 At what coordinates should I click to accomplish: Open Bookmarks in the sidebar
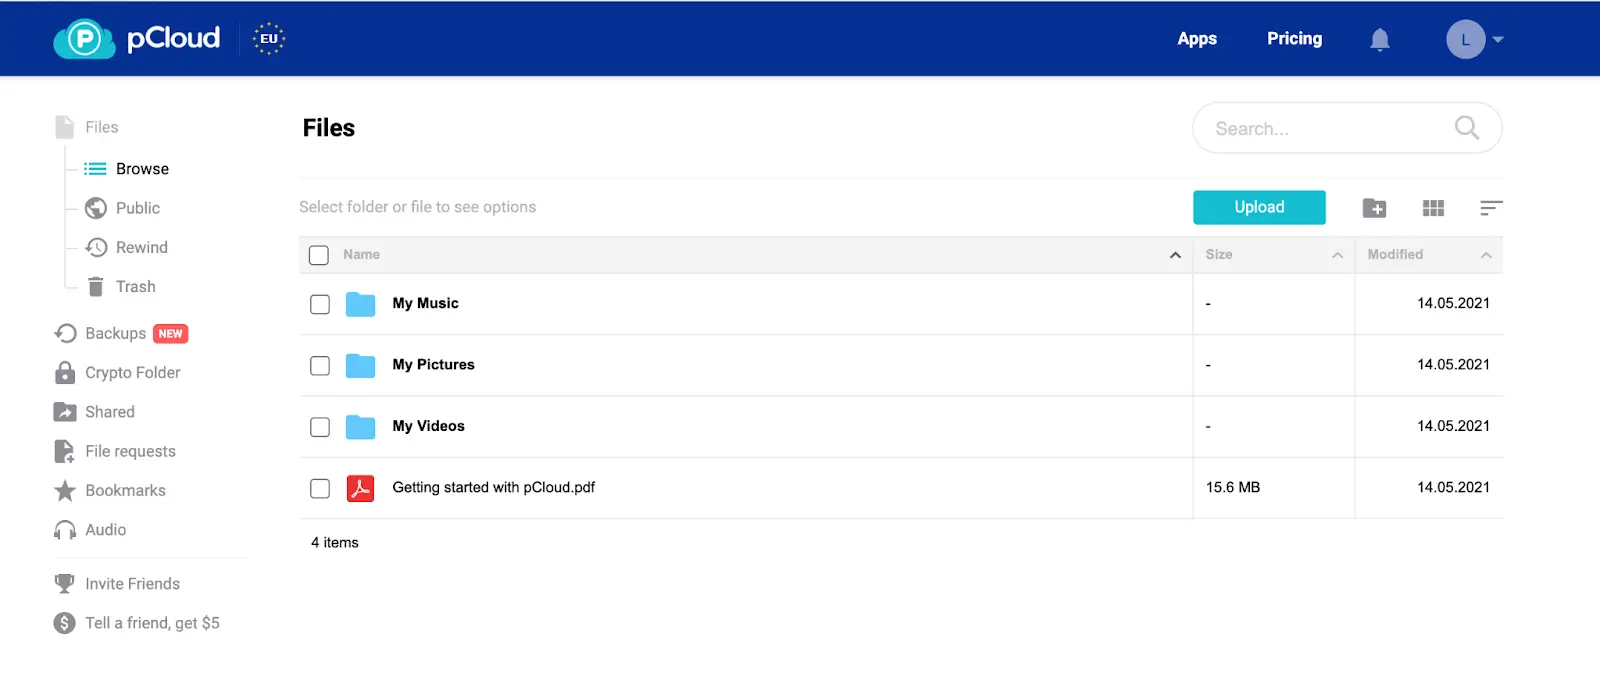pyautogui.click(x=125, y=490)
